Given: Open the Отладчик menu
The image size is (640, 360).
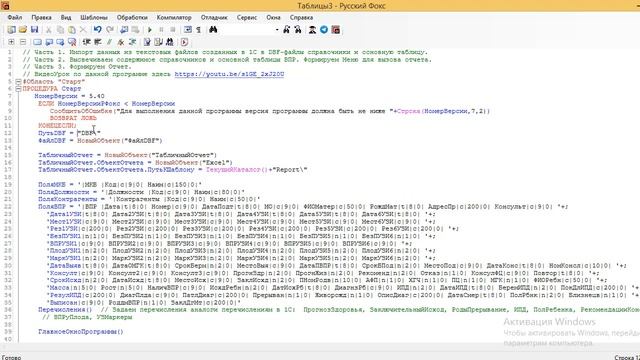Looking at the screenshot, I should (x=214, y=18).
